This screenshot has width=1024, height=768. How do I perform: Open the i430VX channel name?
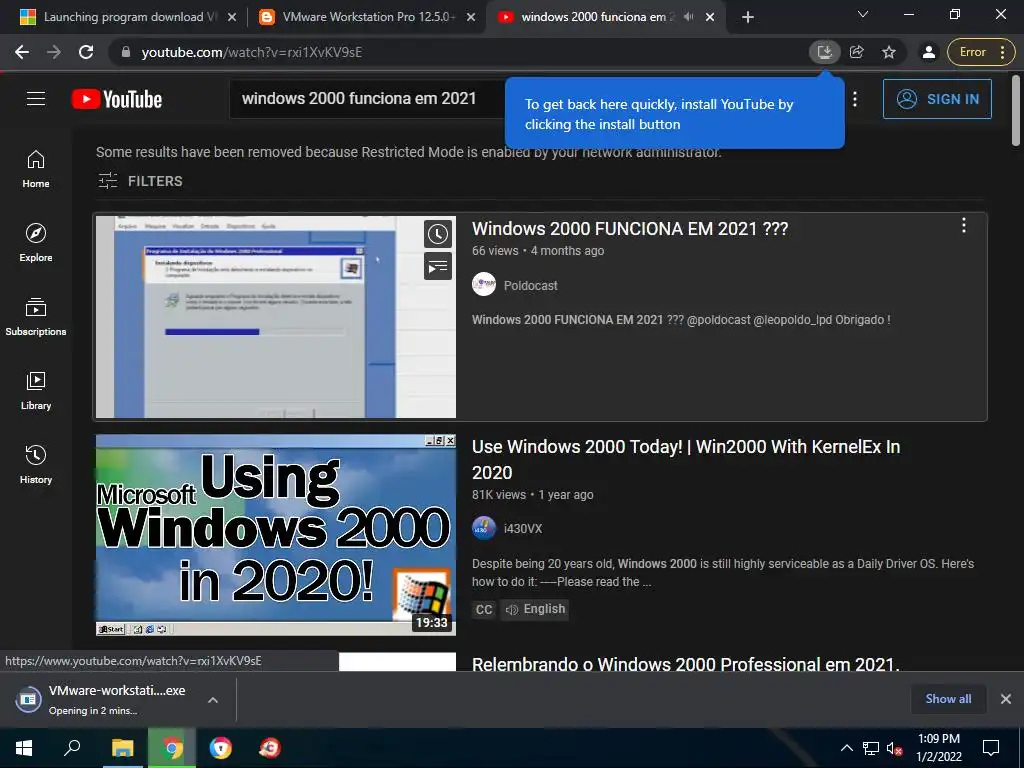click(522, 529)
